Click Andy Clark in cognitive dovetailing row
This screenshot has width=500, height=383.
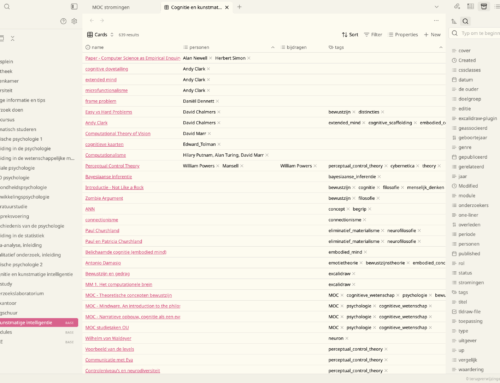(194, 69)
